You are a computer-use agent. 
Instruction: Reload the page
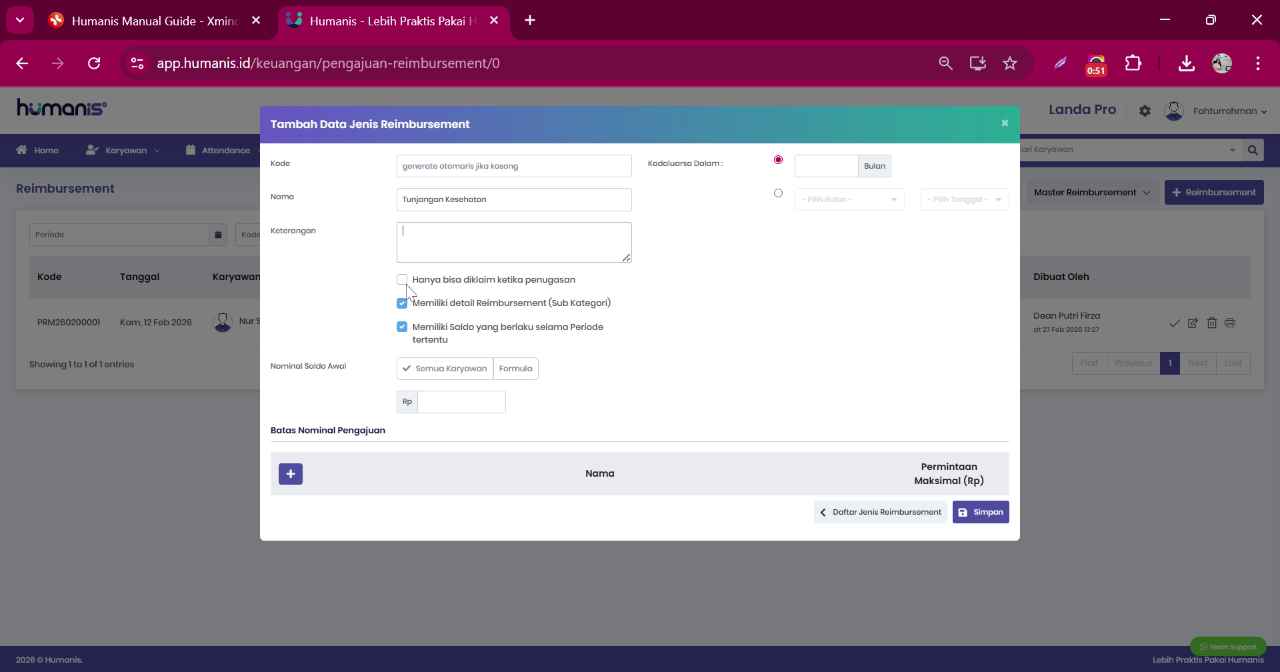pos(94,63)
